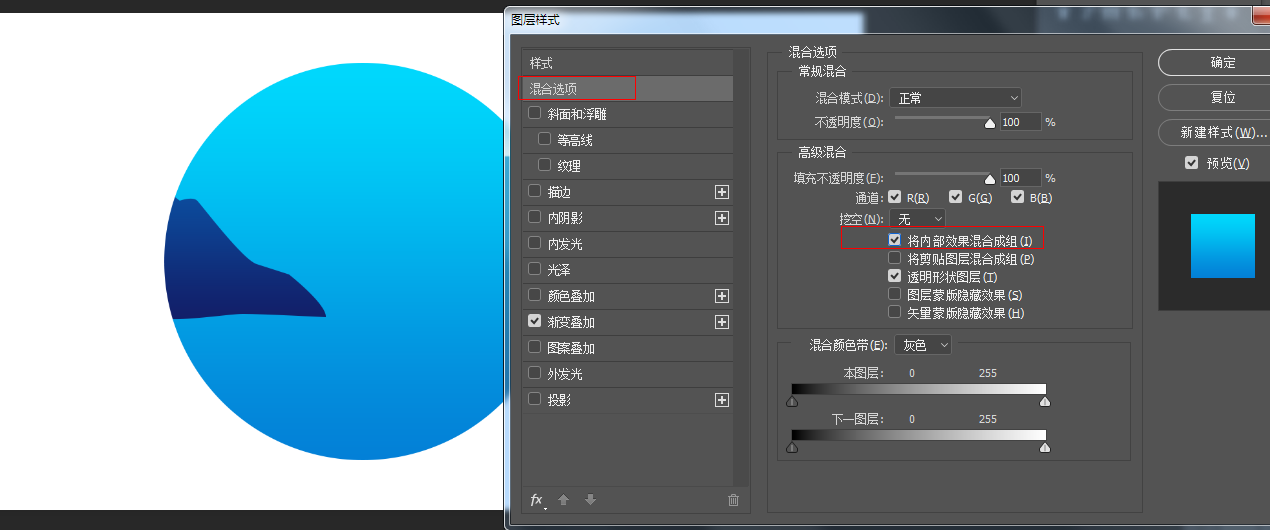This screenshot has height=530, width=1270.
Task: Add another 渐变叠加 effect plus icon
Action: [722, 322]
